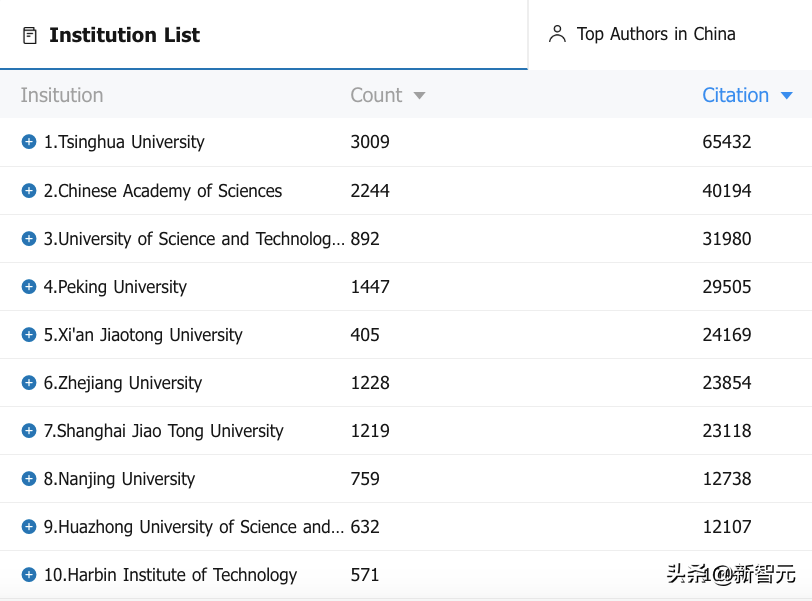
Task: Click the person icon beside Top Authors
Action: click(x=557, y=34)
